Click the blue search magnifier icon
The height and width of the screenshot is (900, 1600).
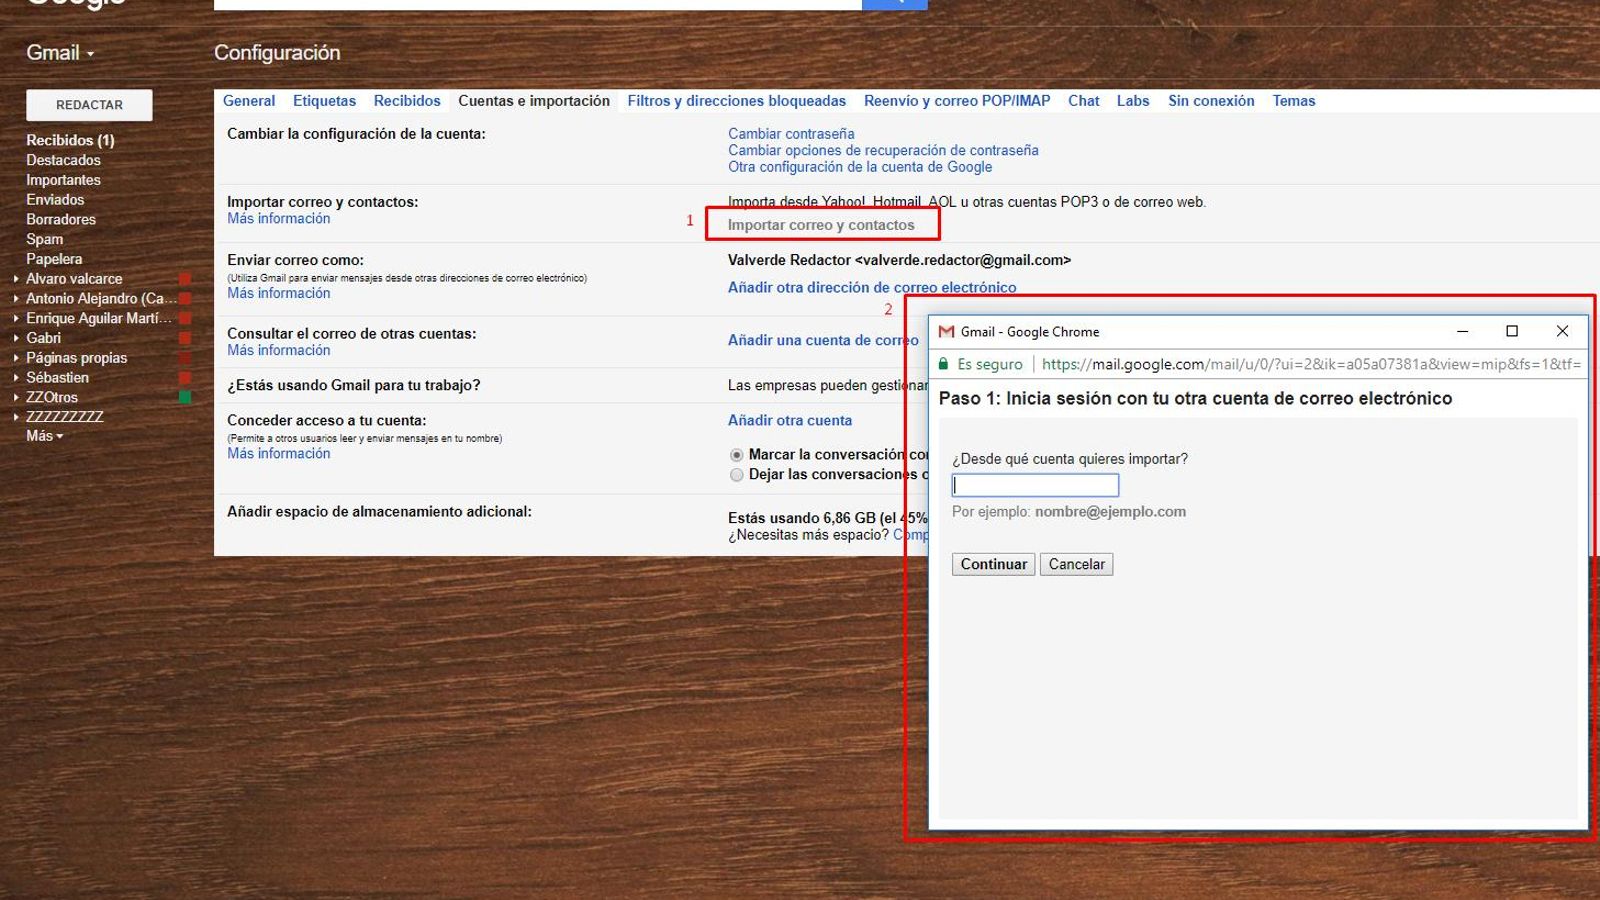tap(895, 2)
